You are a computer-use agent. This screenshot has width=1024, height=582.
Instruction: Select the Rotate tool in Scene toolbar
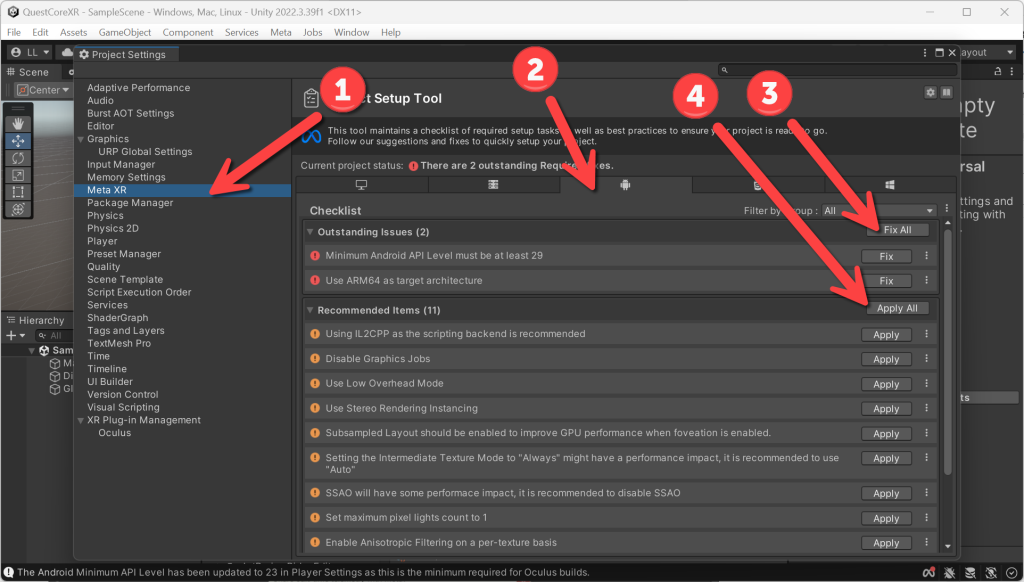18,157
